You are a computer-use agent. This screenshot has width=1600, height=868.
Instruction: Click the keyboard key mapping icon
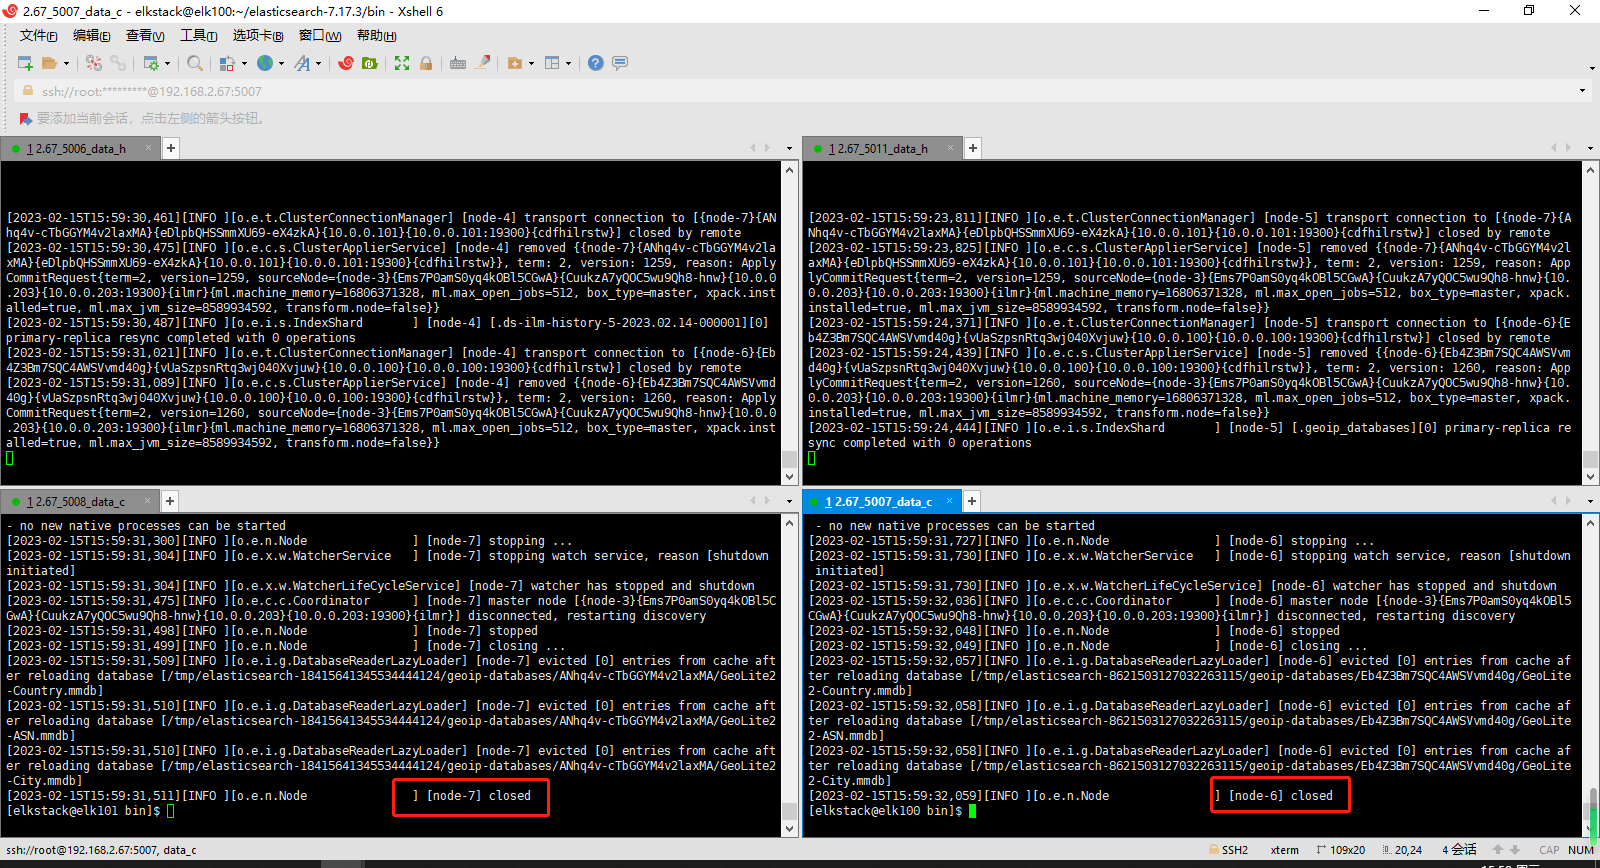pyautogui.click(x=458, y=63)
